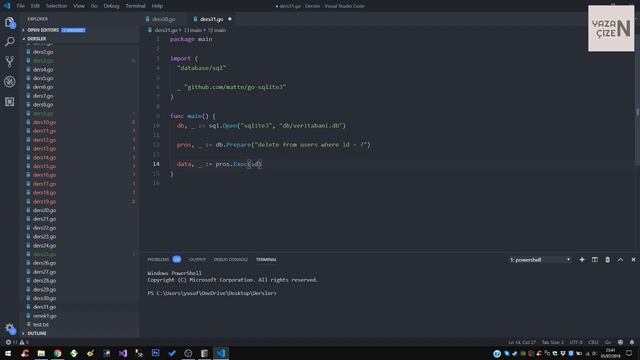Open the Debug view in activity bar
The height and width of the screenshot is (360, 640).
[x=9, y=82]
